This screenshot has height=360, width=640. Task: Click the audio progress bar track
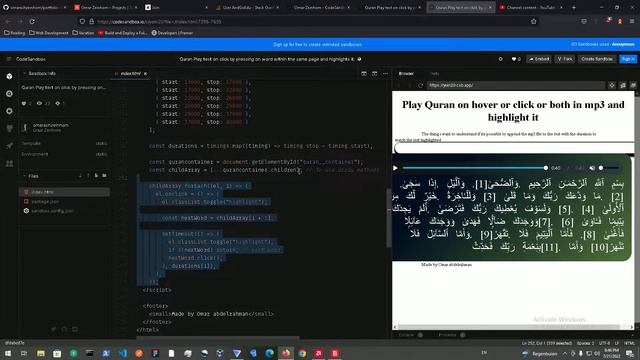point(474,168)
